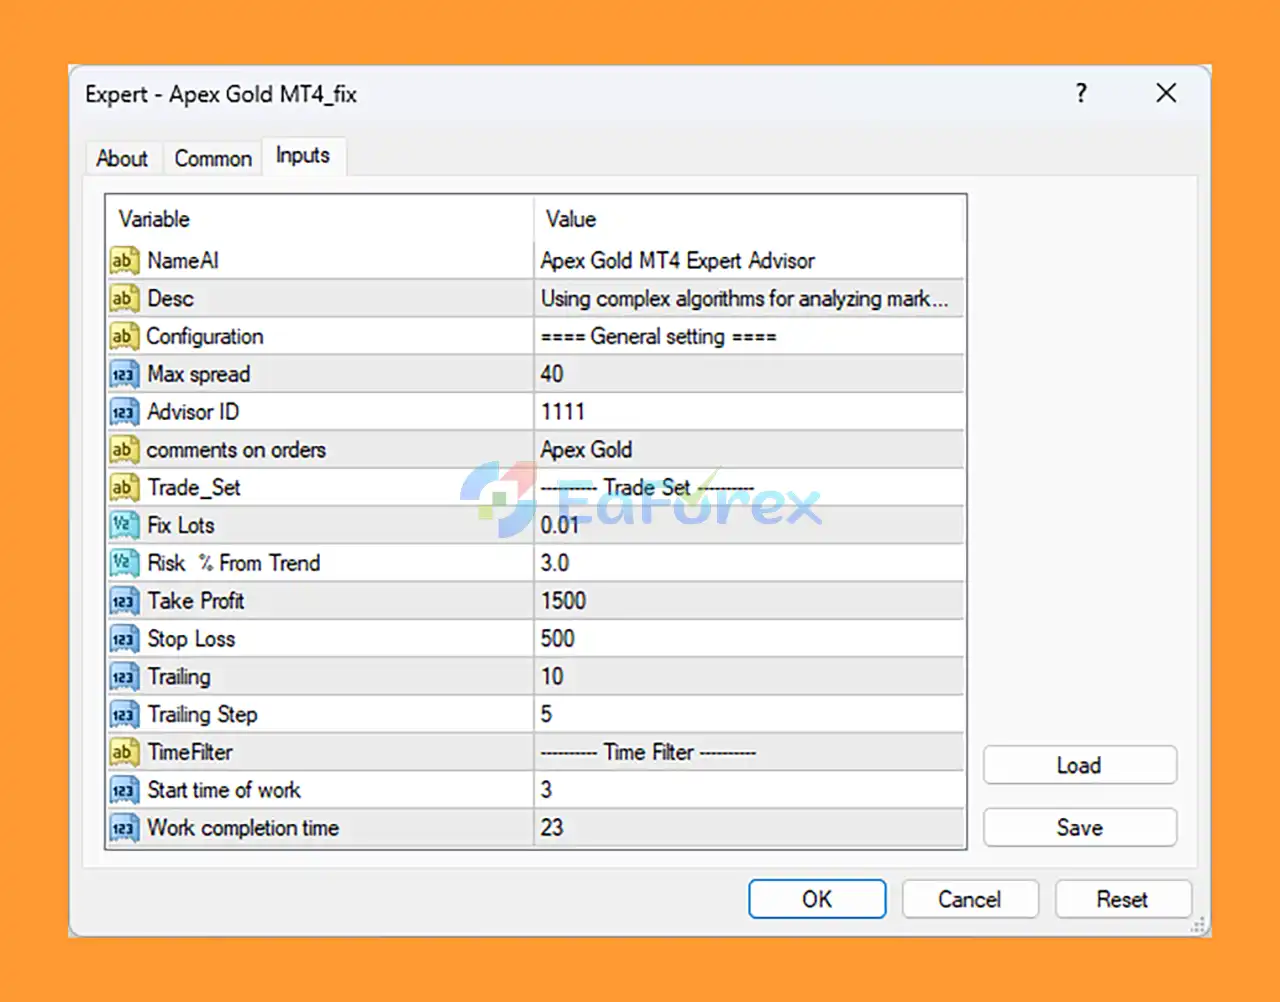Select the Inputs tab
This screenshot has height=1002, width=1280.
(303, 156)
